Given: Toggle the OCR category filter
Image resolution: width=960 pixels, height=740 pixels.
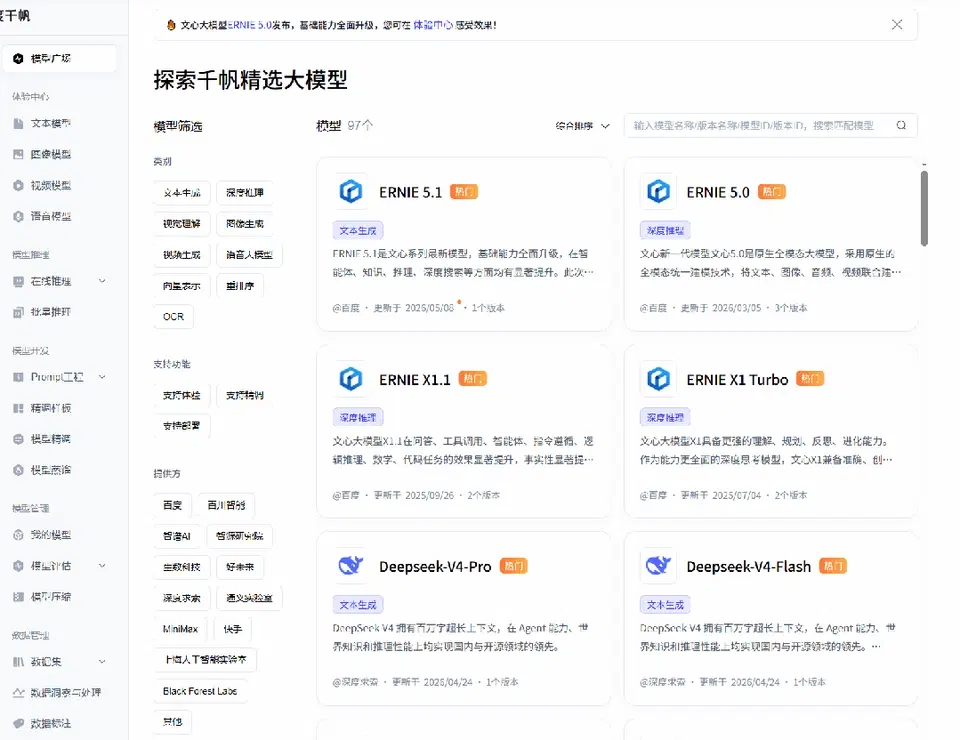Looking at the screenshot, I should point(173,316).
